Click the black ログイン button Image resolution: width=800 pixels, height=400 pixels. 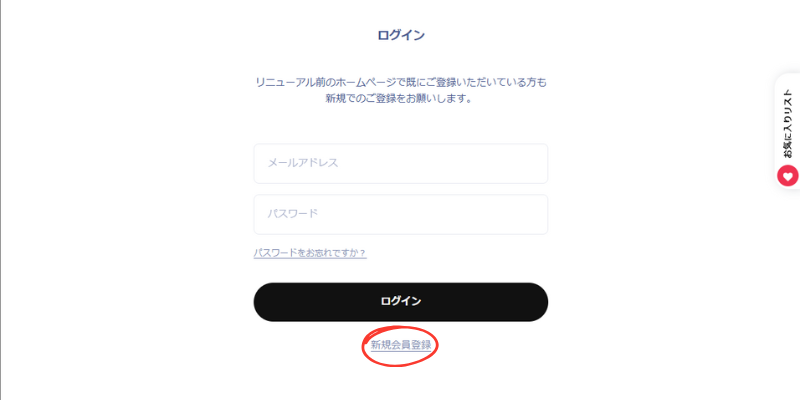tap(401, 302)
